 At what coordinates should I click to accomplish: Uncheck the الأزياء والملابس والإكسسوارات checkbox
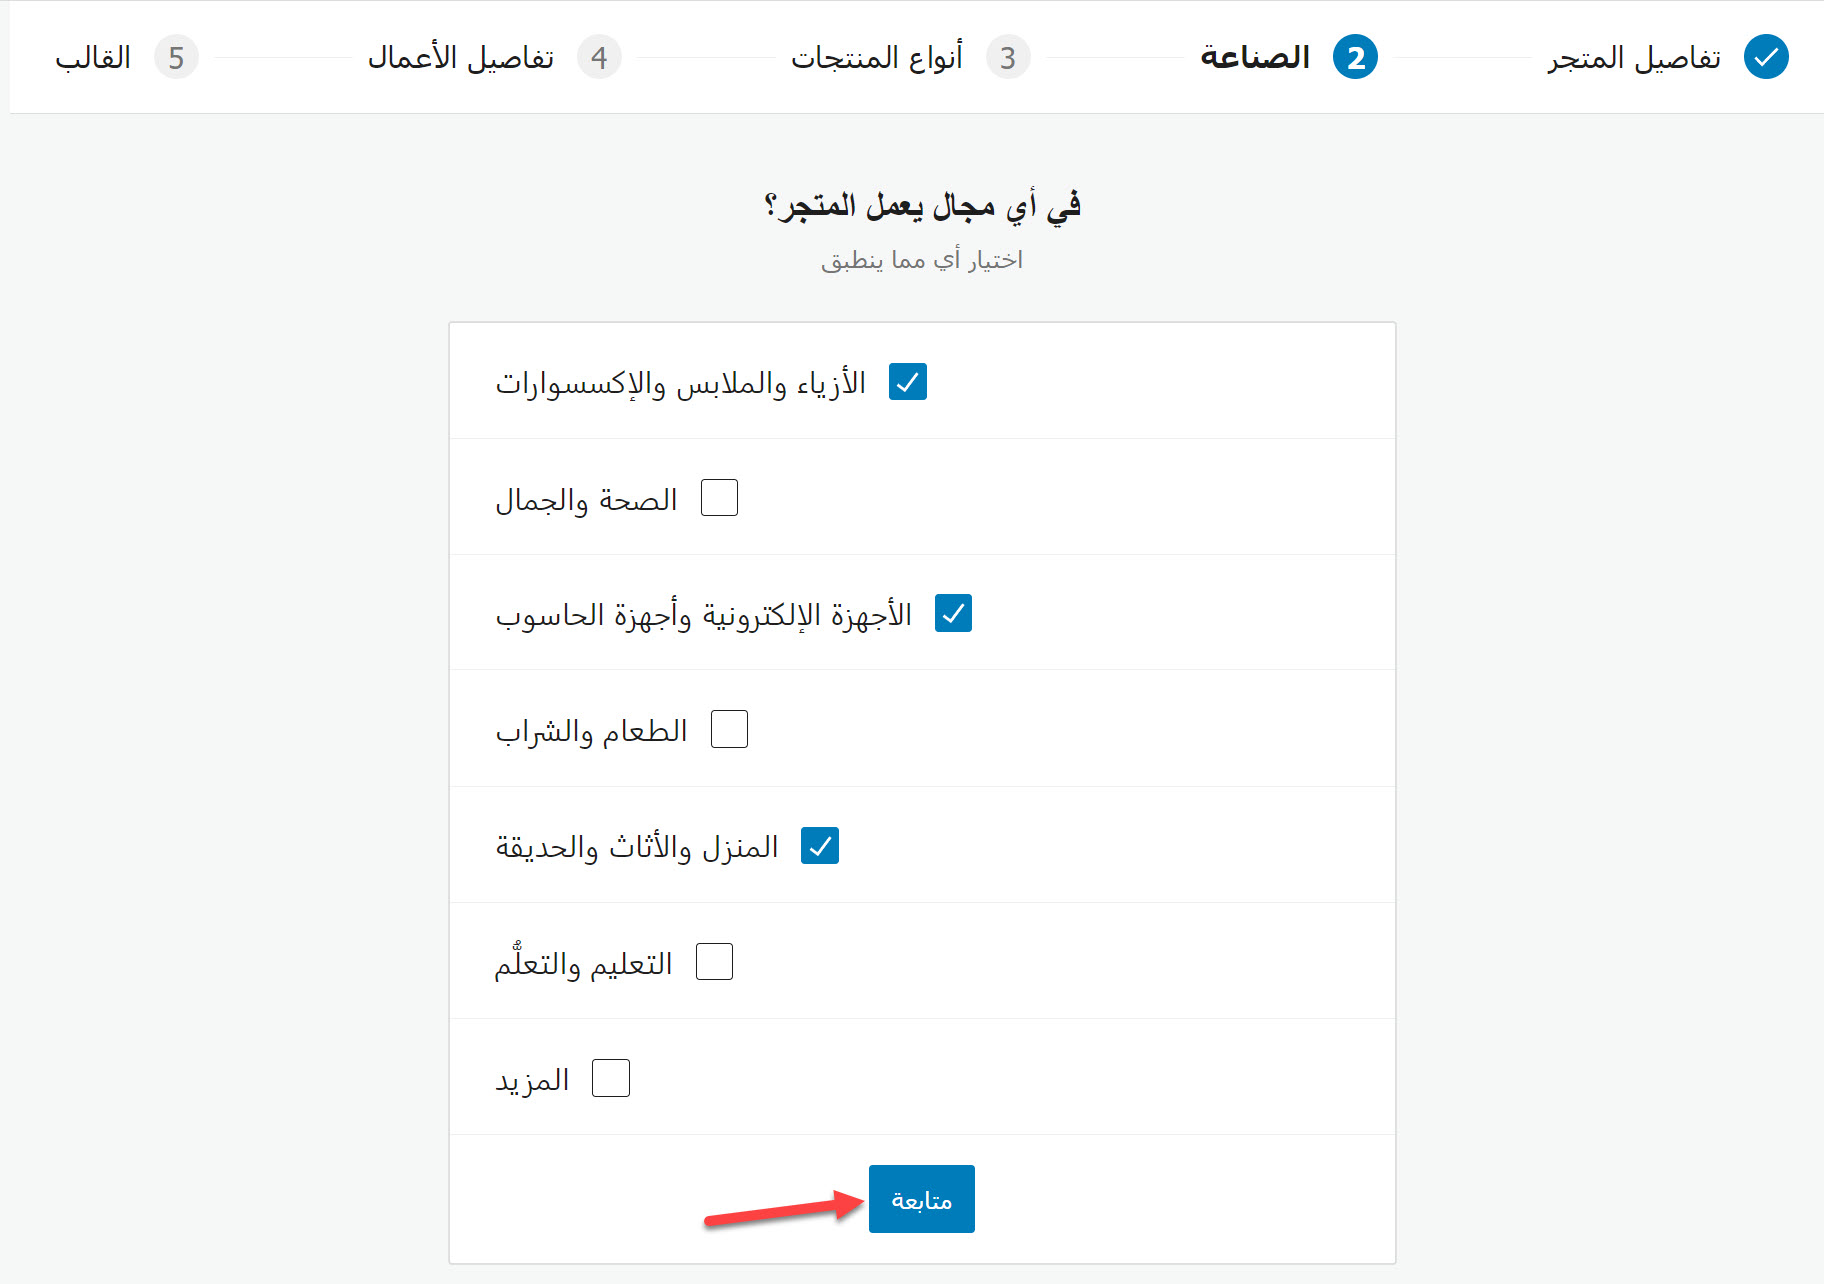[908, 382]
